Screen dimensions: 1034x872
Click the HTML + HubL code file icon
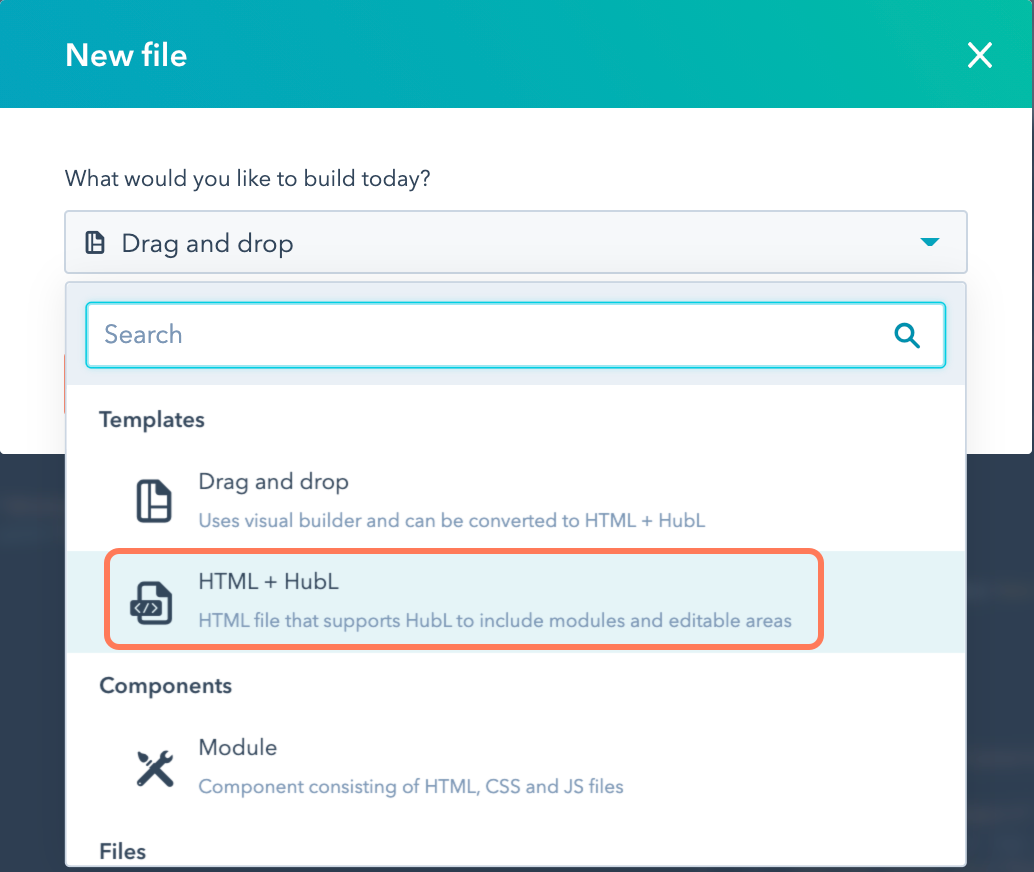click(152, 602)
